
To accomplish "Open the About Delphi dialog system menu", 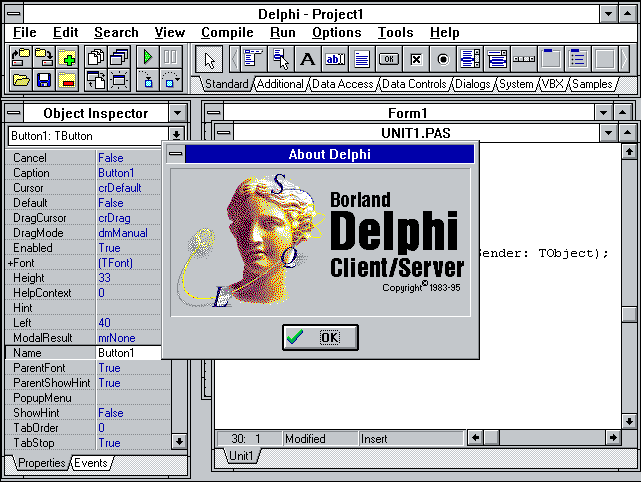I will pyautogui.click(x=175, y=154).
